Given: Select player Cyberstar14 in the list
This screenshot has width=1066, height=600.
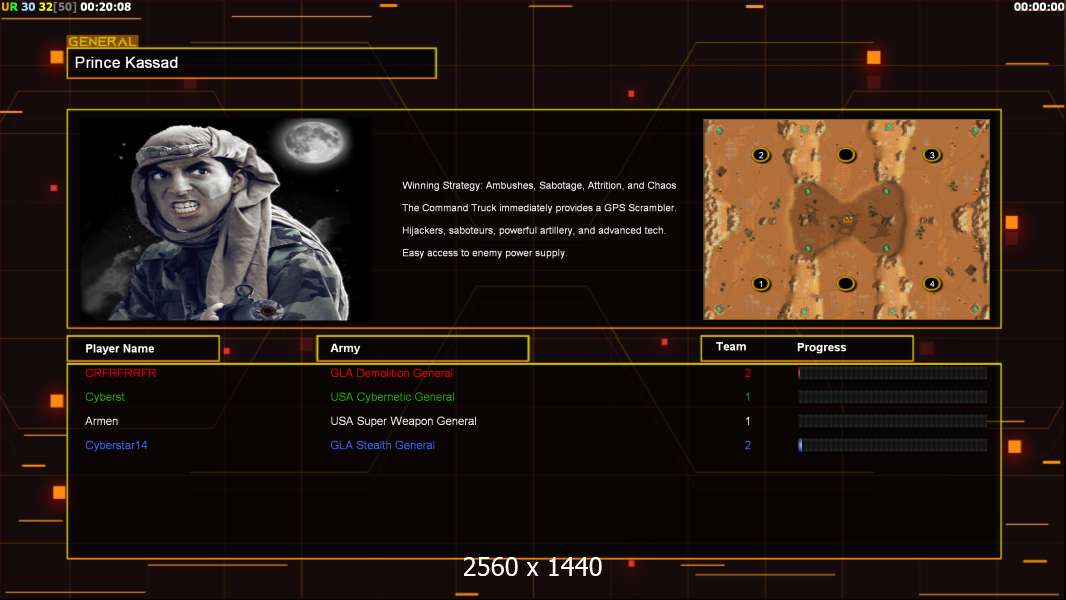Looking at the screenshot, I should [116, 445].
